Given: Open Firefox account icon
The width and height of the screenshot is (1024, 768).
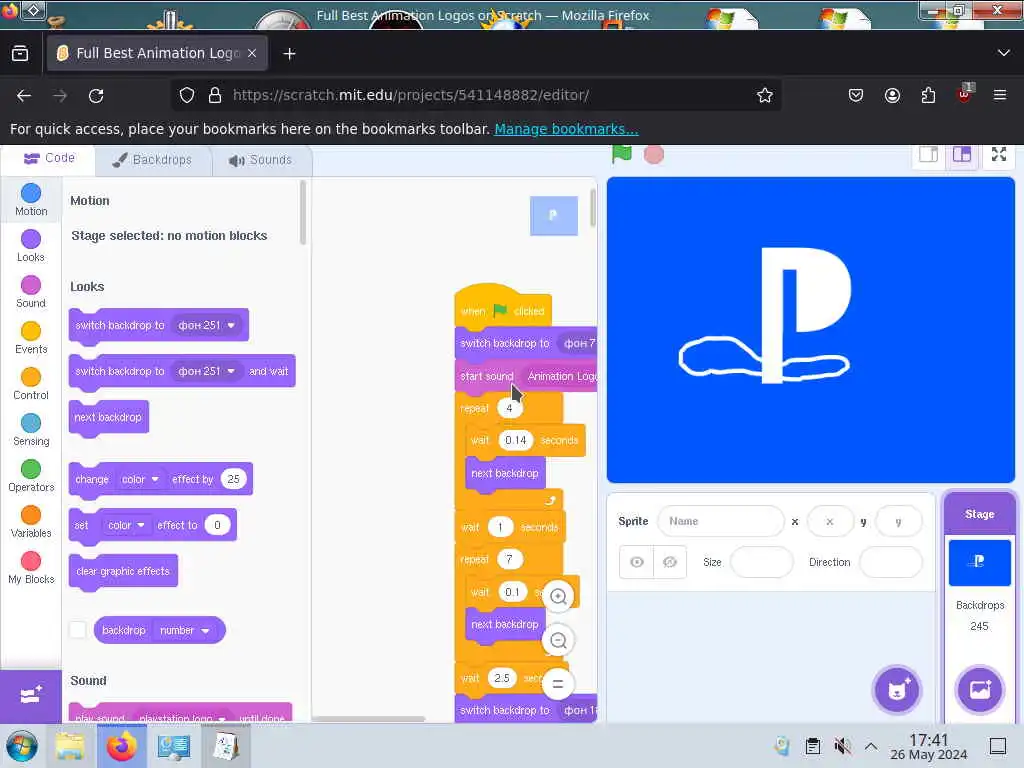Looking at the screenshot, I should 892,96.
